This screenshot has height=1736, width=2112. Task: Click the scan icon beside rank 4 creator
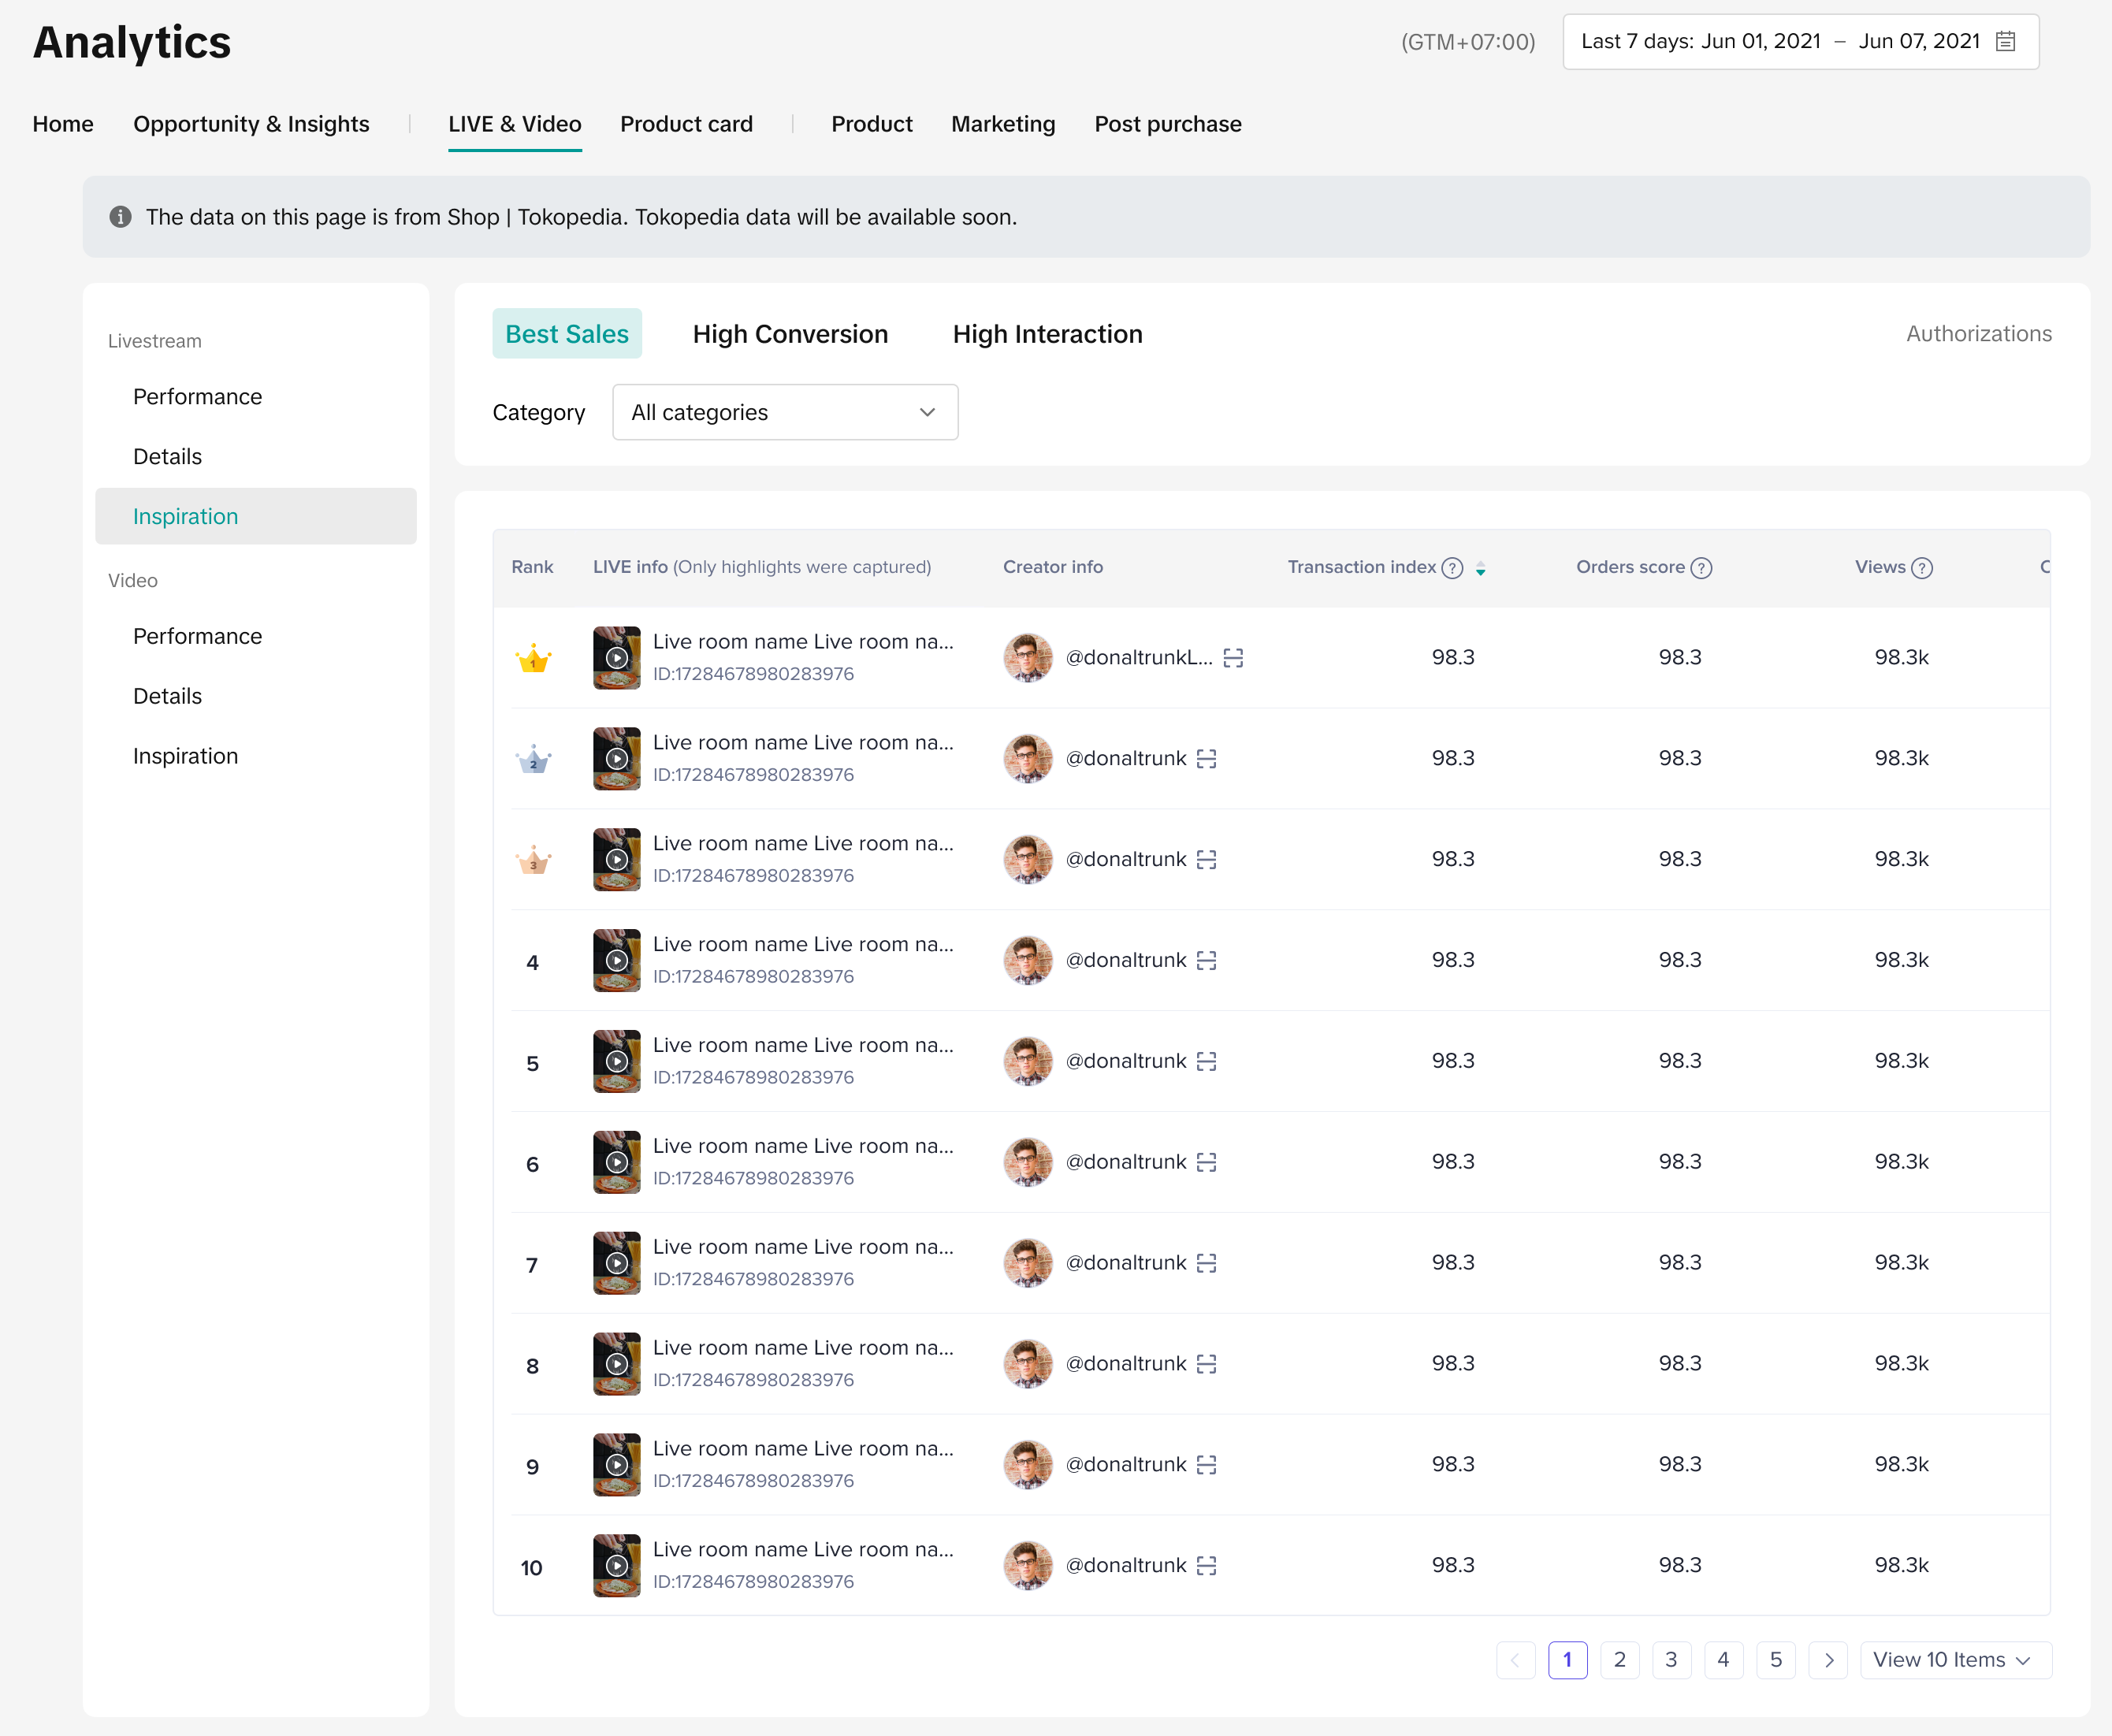(x=1206, y=961)
